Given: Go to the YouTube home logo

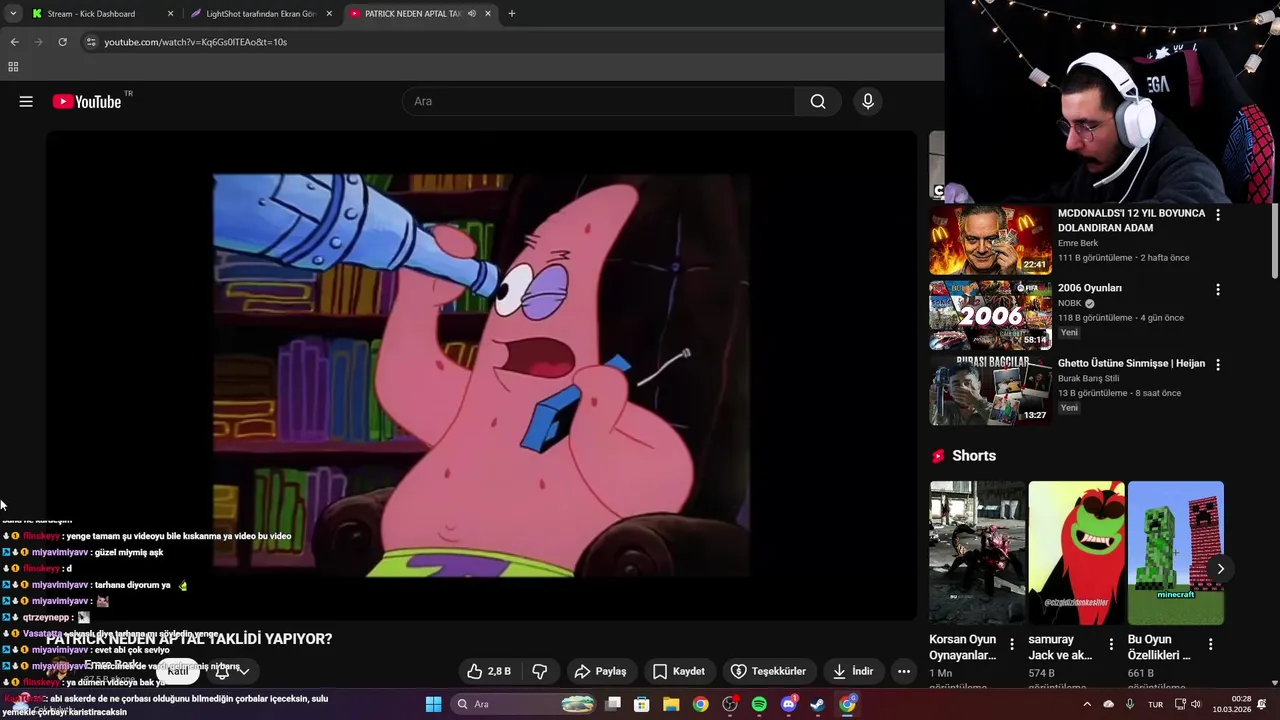Looking at the screenshot, I should click(x=87, y=101).
